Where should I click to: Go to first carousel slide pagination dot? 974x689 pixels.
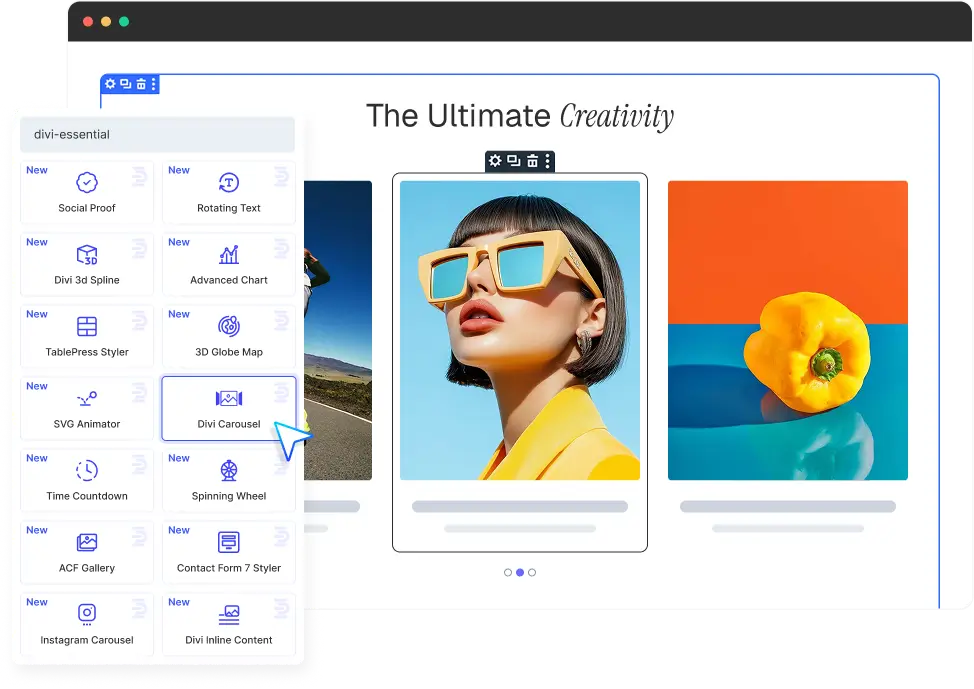click(x=508, y=573)
